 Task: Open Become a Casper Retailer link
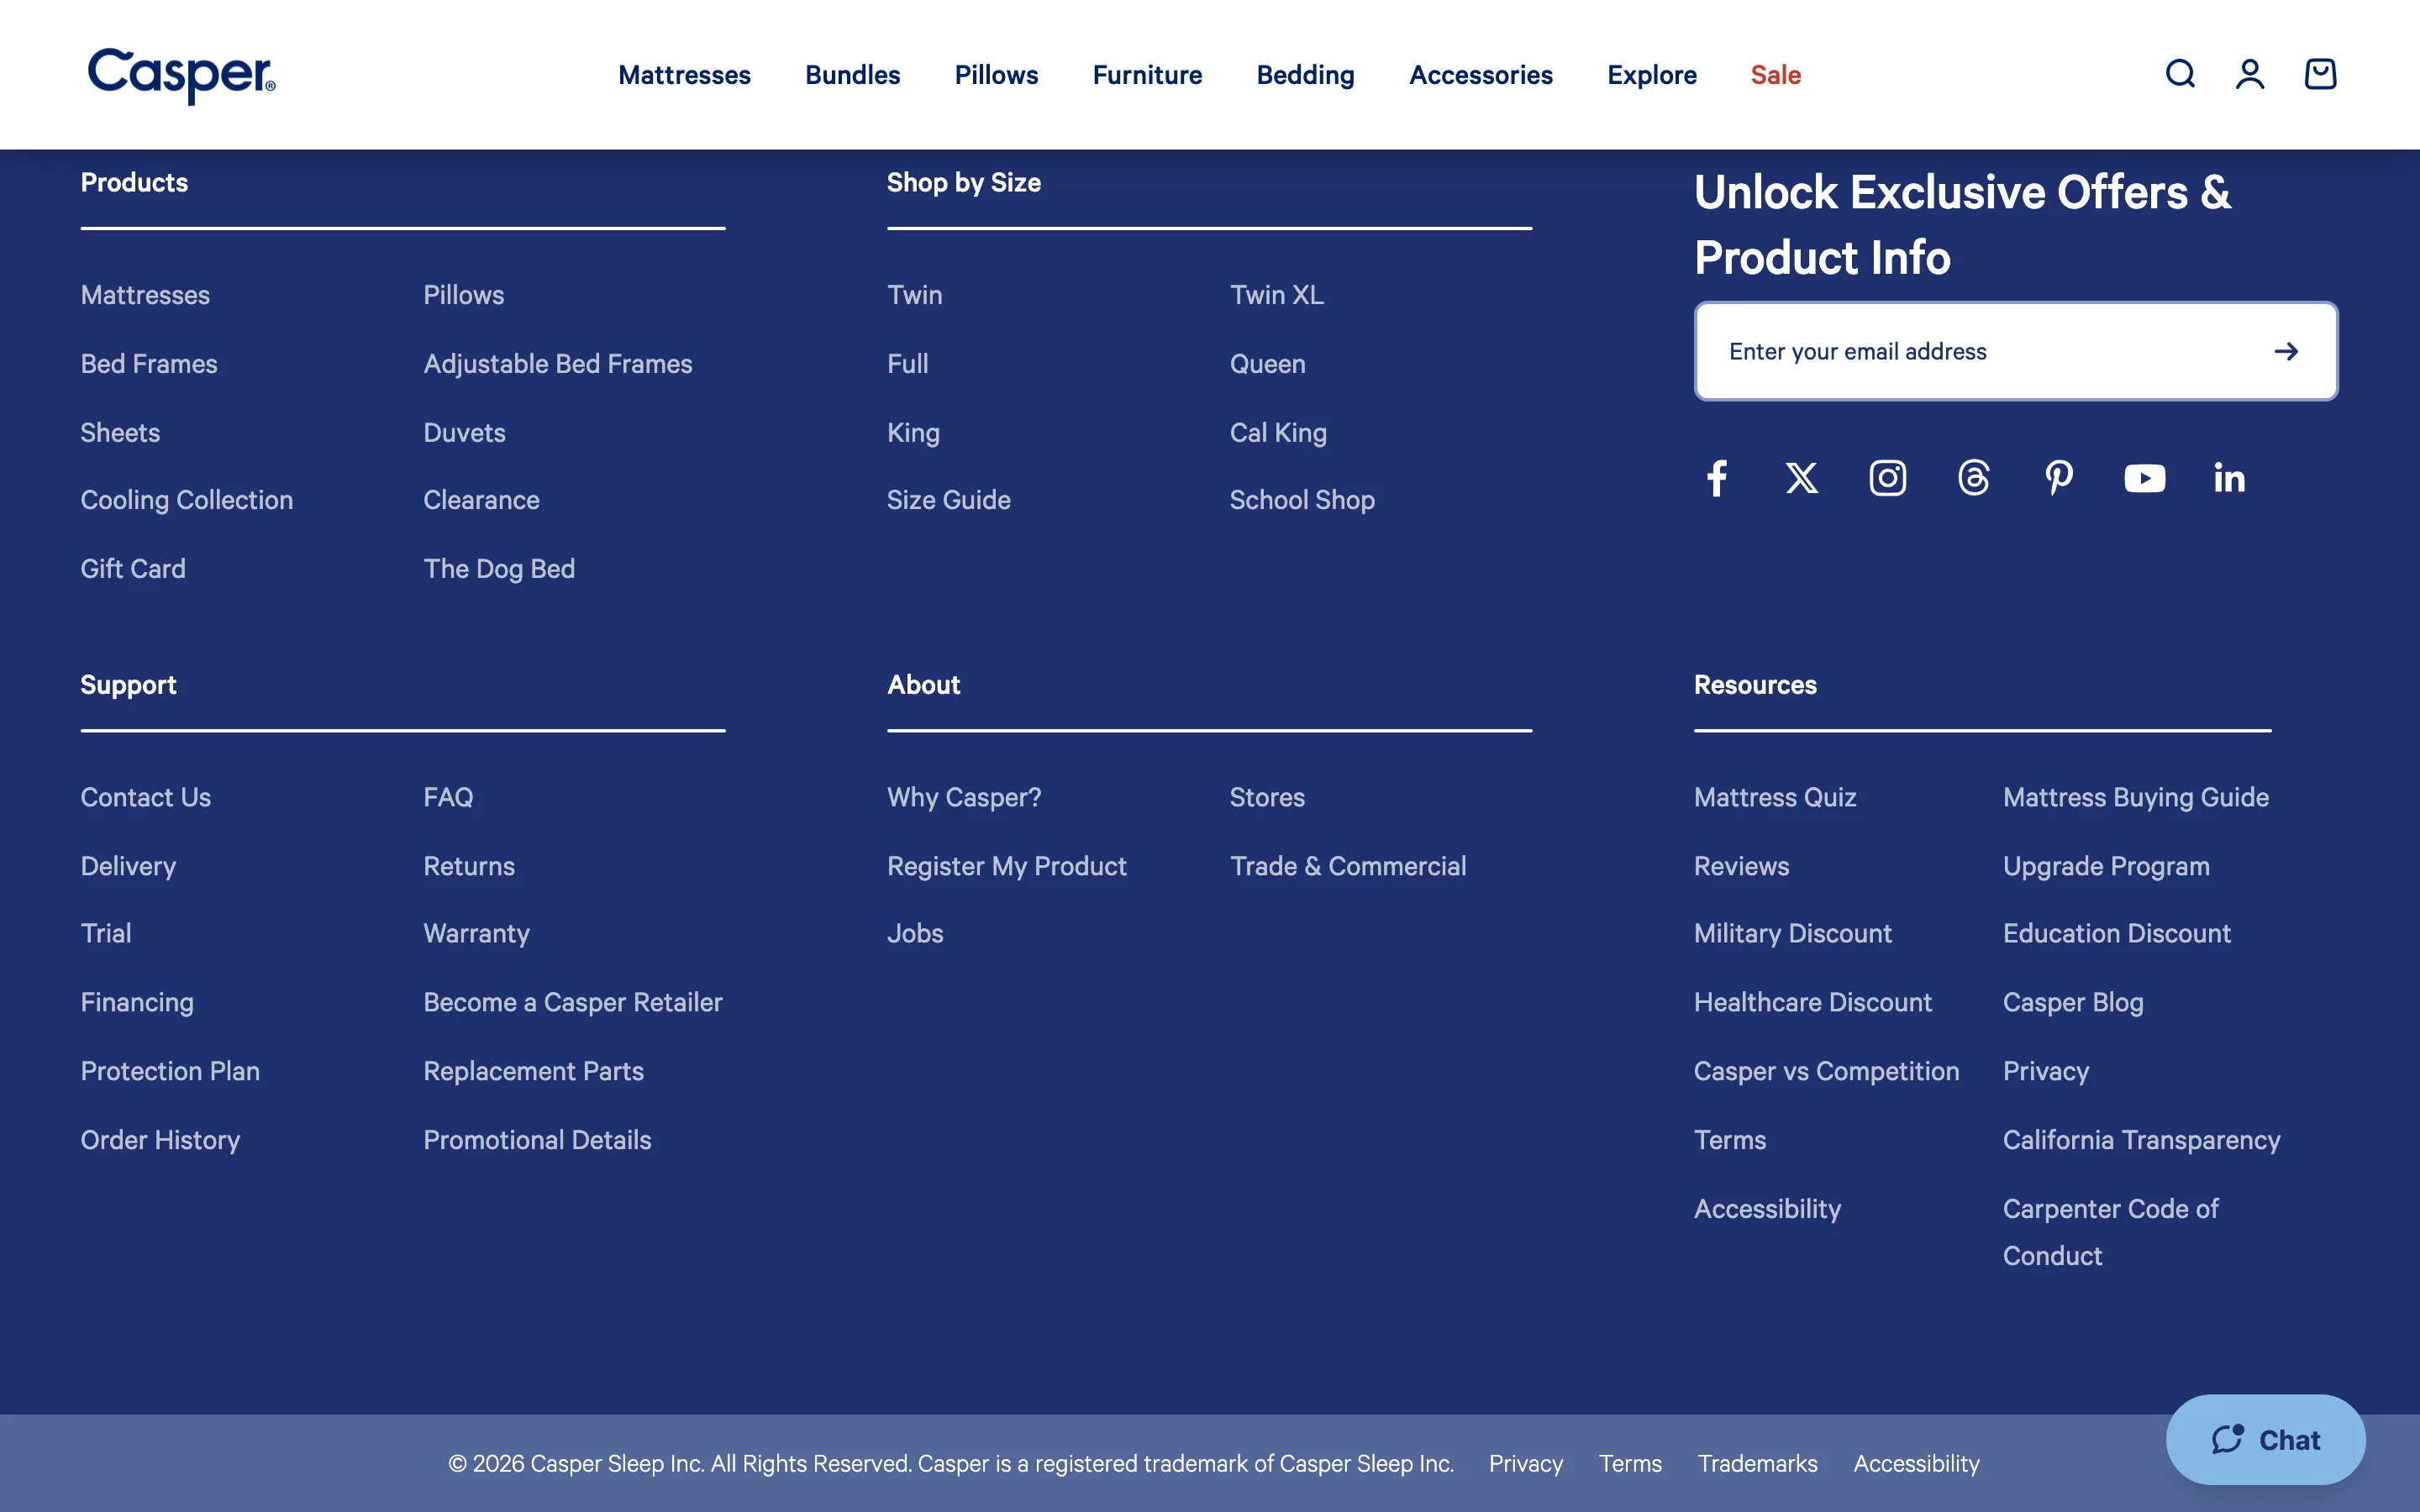pyautogui.click(x=572, y=1002)
